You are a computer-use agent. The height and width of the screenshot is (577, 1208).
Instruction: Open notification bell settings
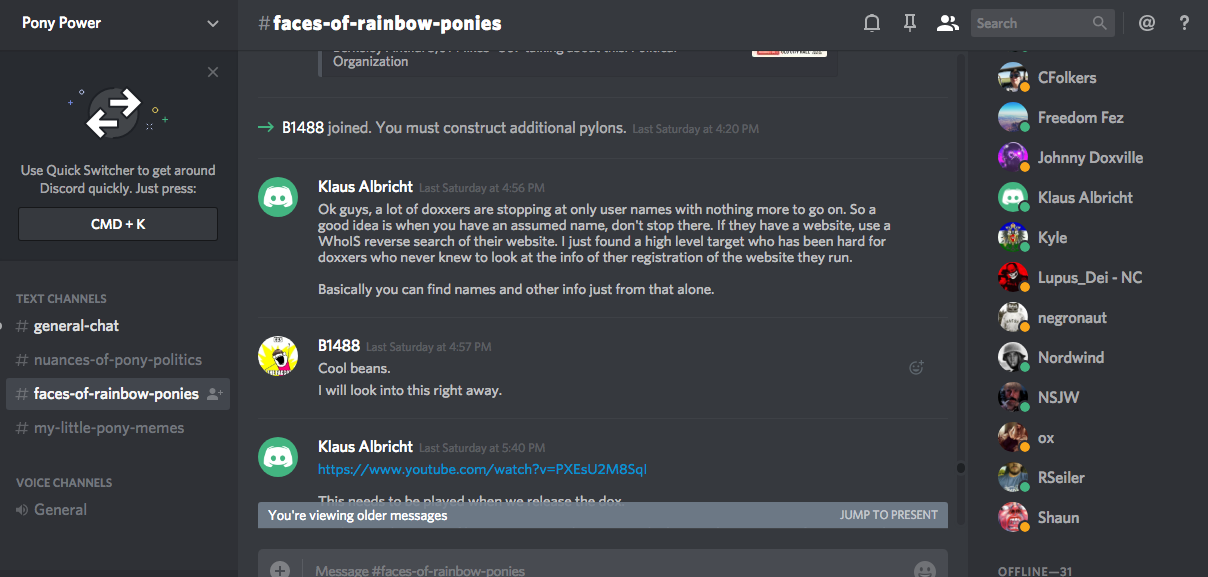click(872, 23)
